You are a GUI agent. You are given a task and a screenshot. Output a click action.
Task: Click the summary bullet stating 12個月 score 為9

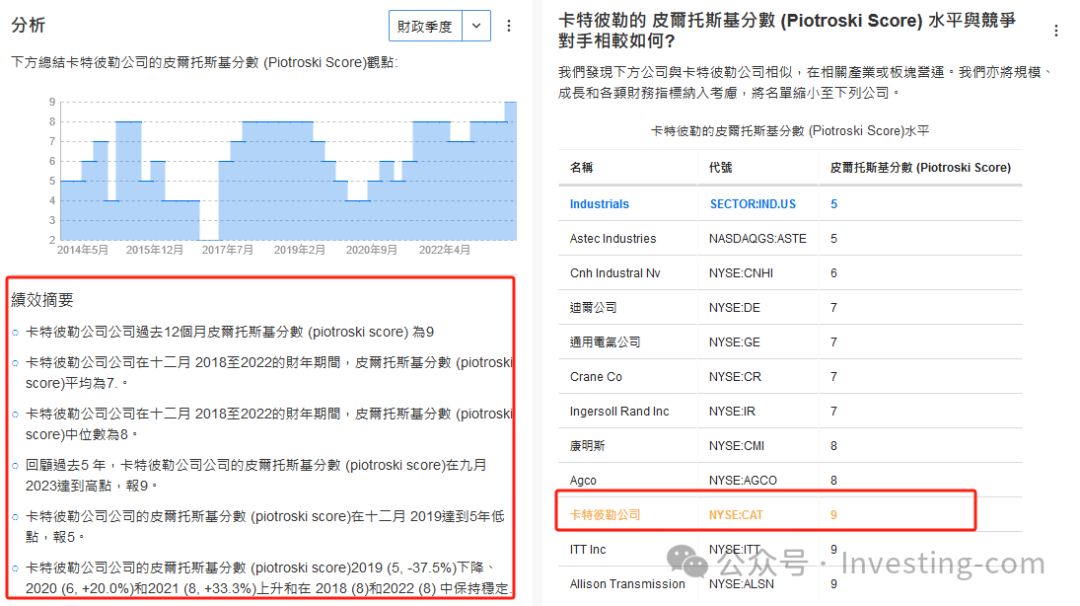point(229,332)
